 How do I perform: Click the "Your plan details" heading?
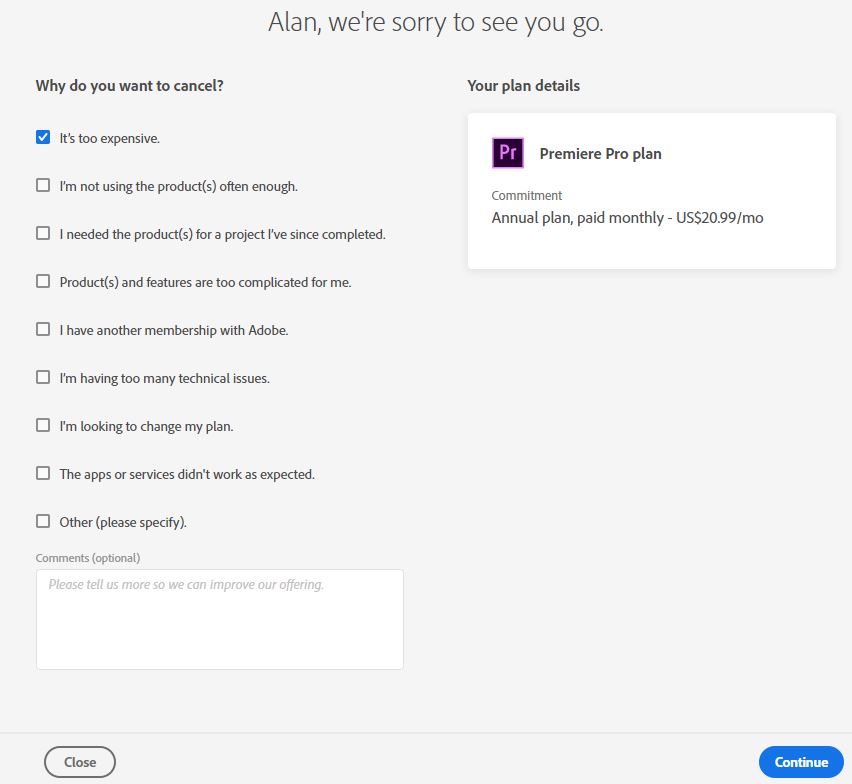tap(523, 86)
